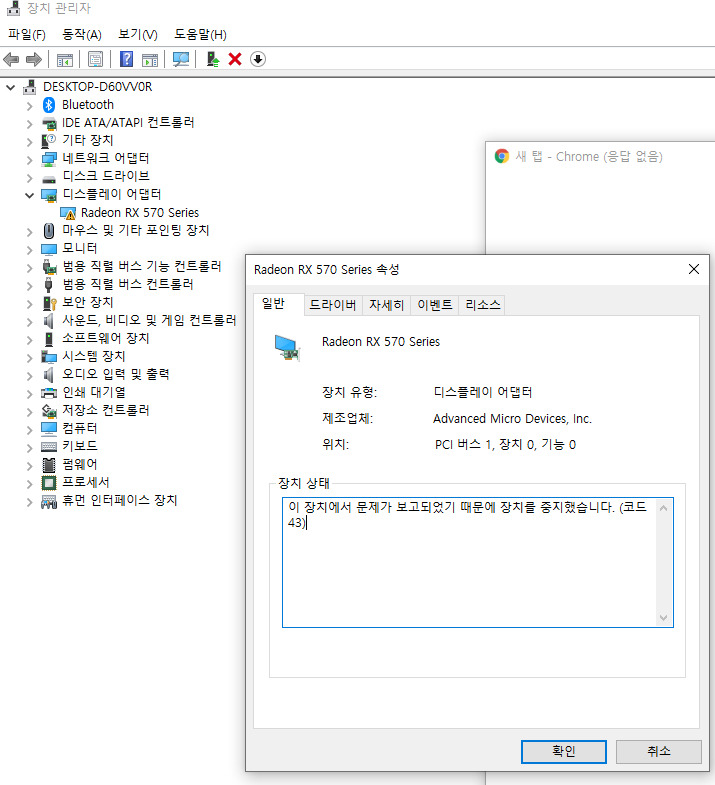Click the red X uninstall device icon

(x=235, y=59)
